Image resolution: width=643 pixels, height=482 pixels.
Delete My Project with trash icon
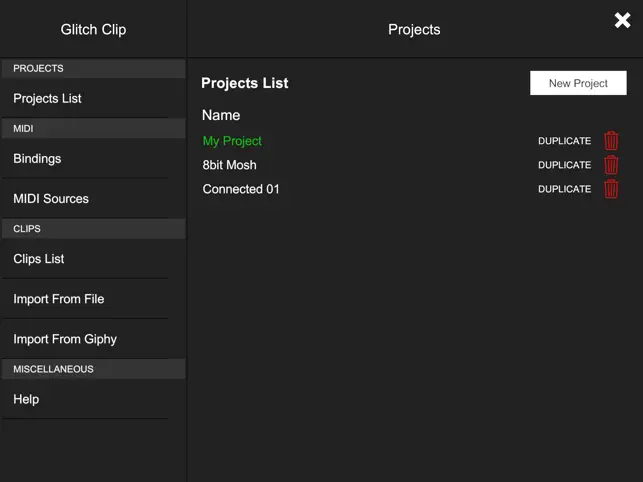(x=611, y=141)
